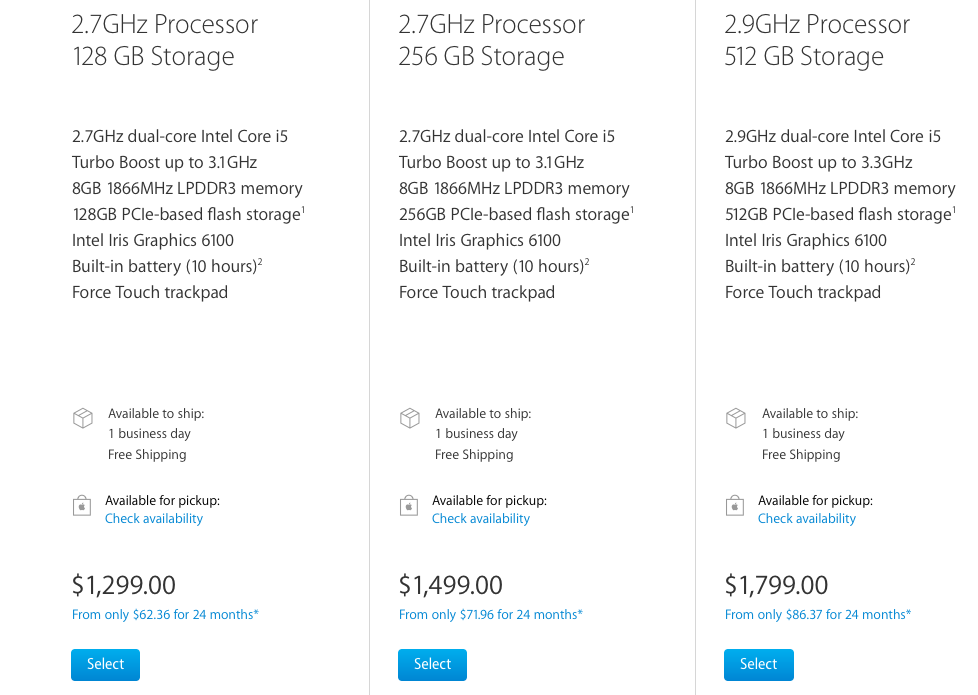Viewport: 978px width, 695px height.
Task: Select the $1,499.00 MacBook configuration
Action: click(432, 664)
